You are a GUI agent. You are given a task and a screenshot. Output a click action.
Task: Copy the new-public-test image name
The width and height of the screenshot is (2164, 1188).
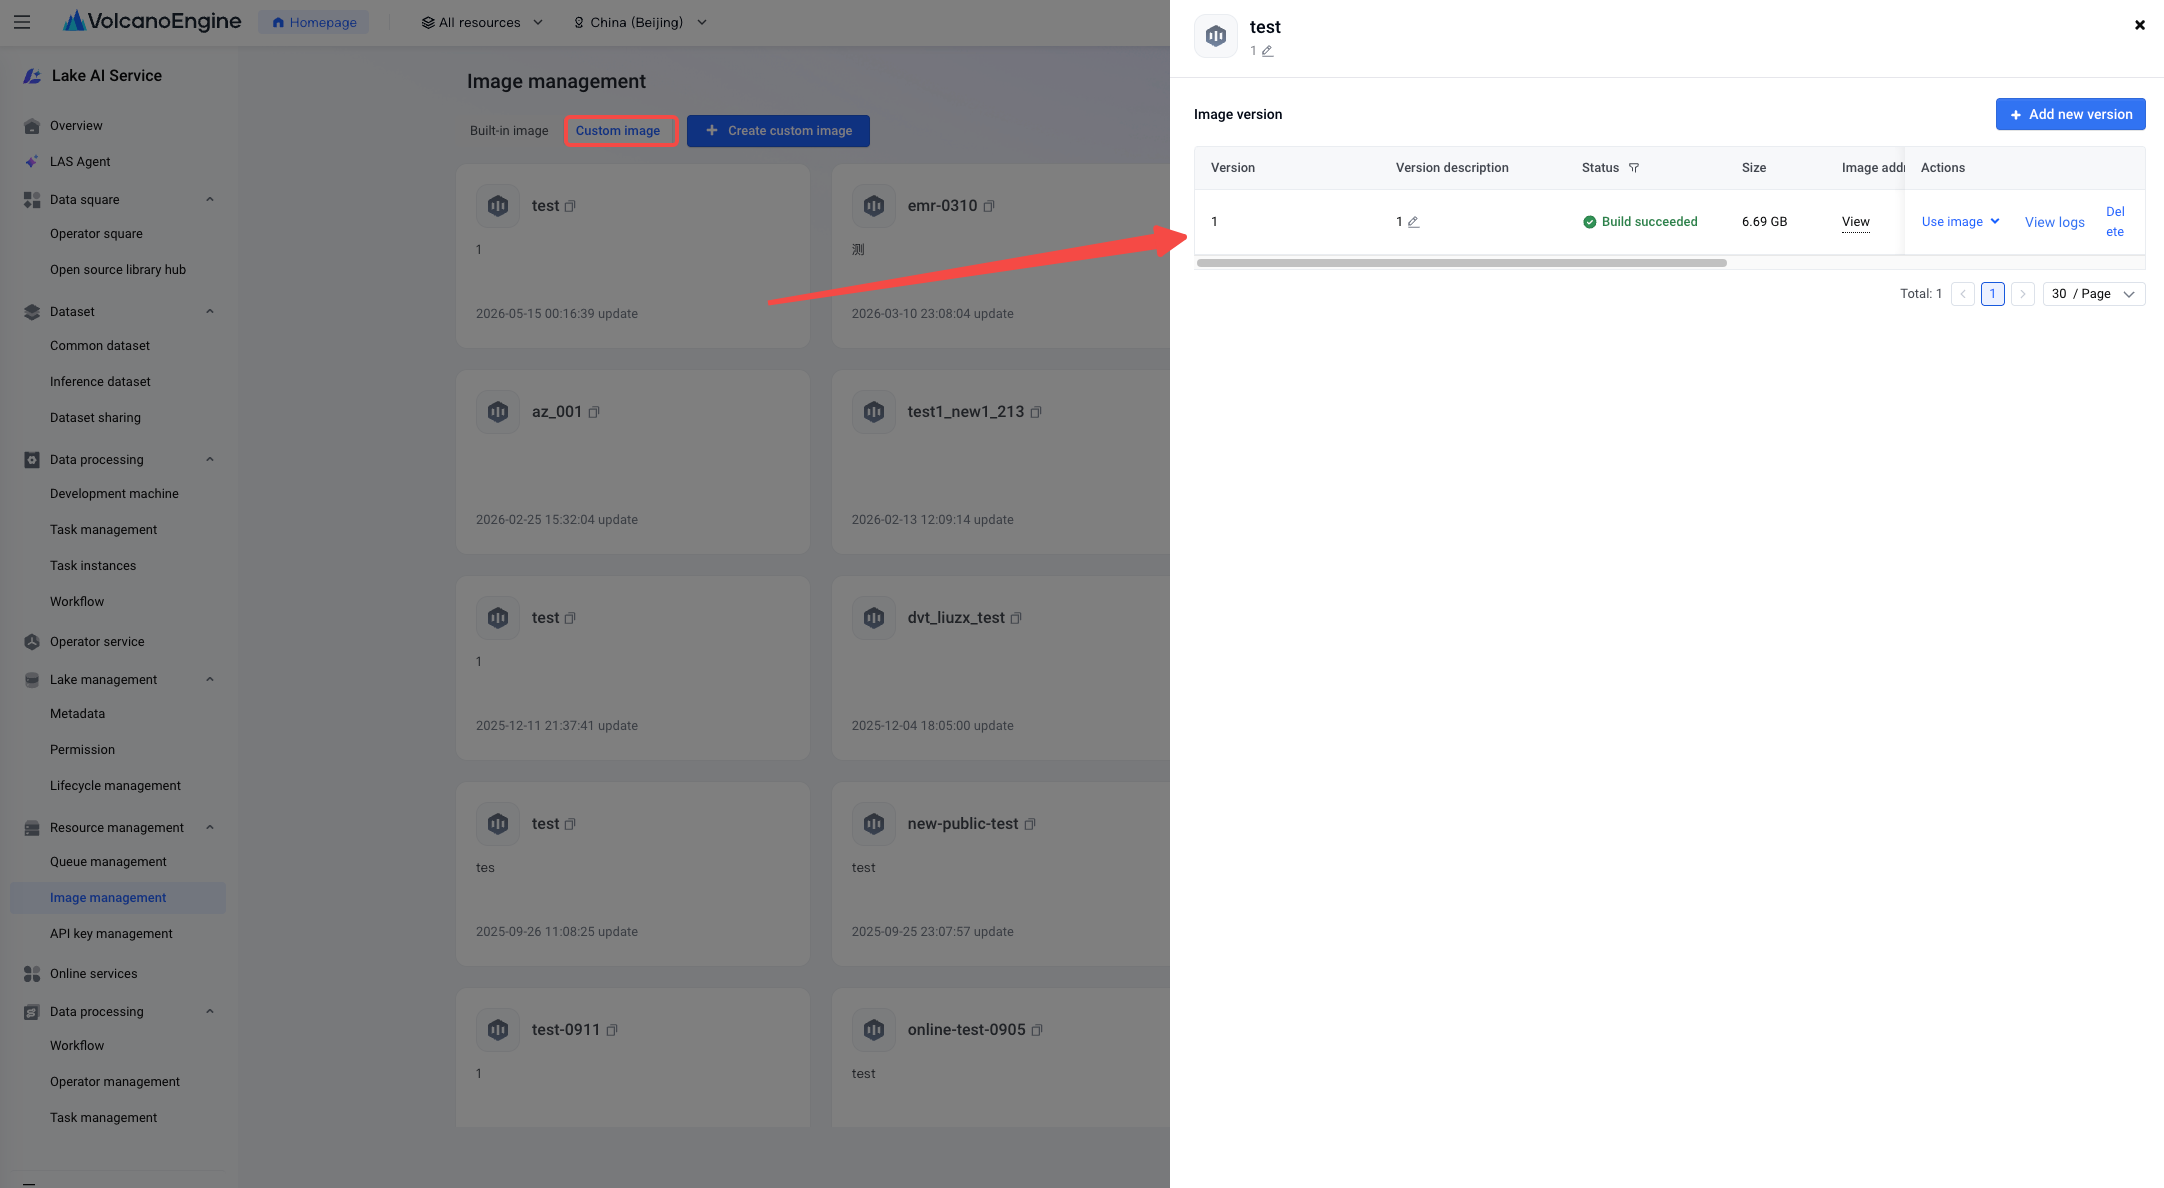[x=1030, y=824]
